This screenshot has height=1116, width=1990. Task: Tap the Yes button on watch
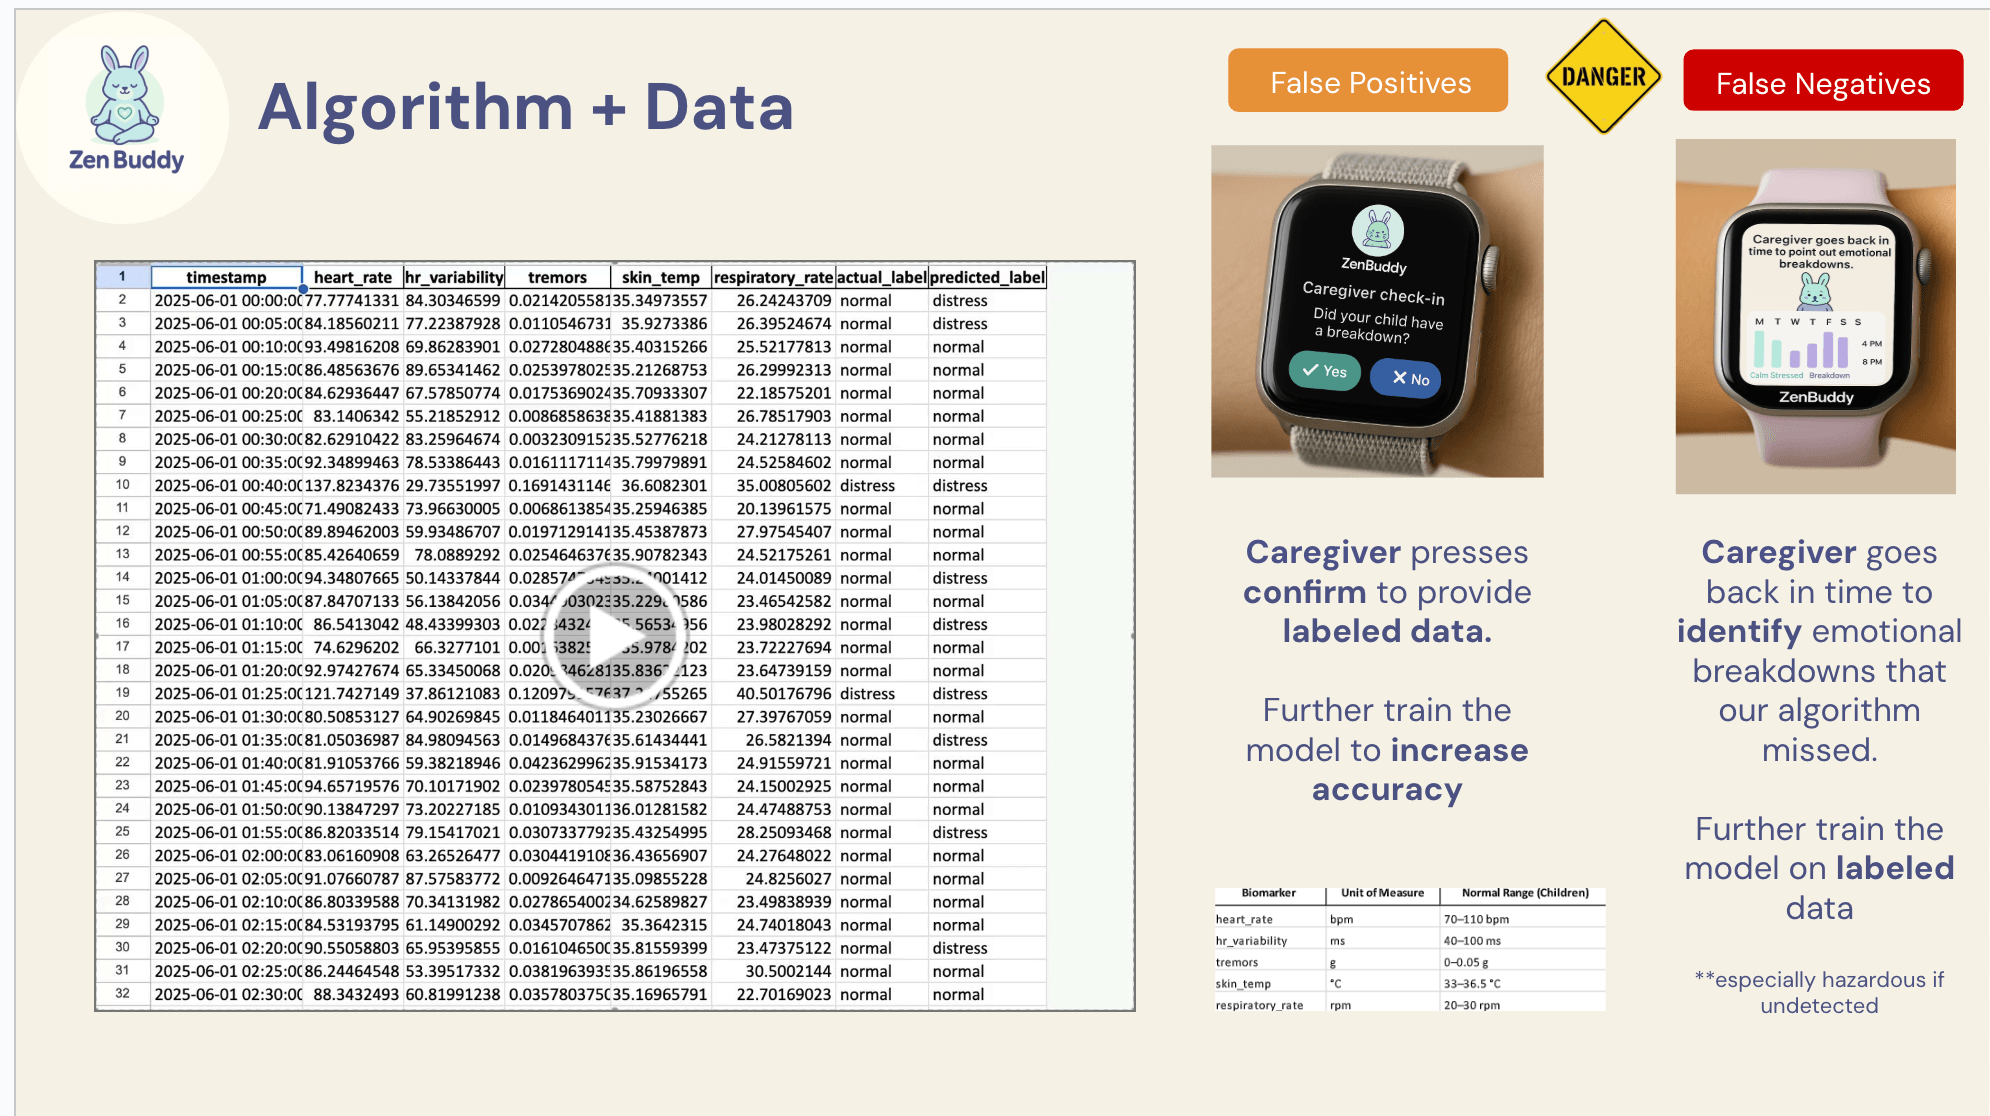(x=1324, y=371)
